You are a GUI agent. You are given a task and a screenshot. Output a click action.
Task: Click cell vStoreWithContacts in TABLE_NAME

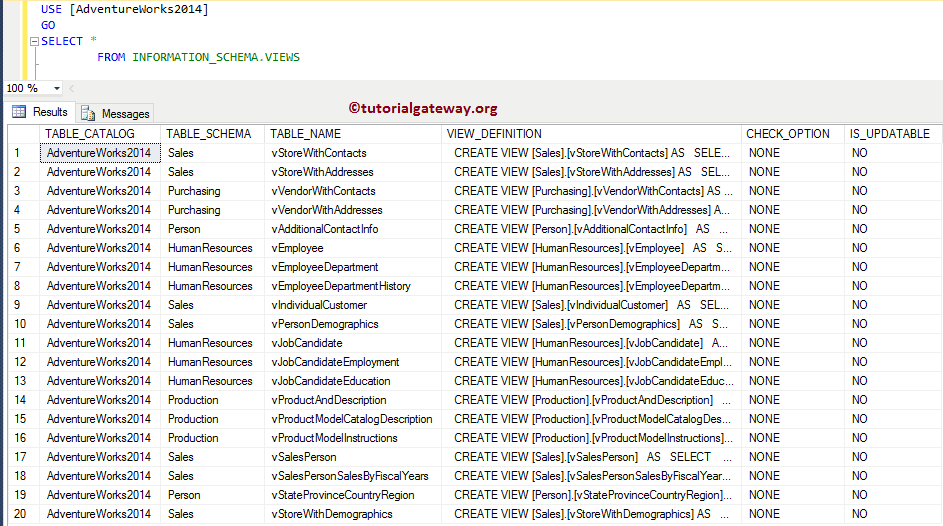click(353, 153)
